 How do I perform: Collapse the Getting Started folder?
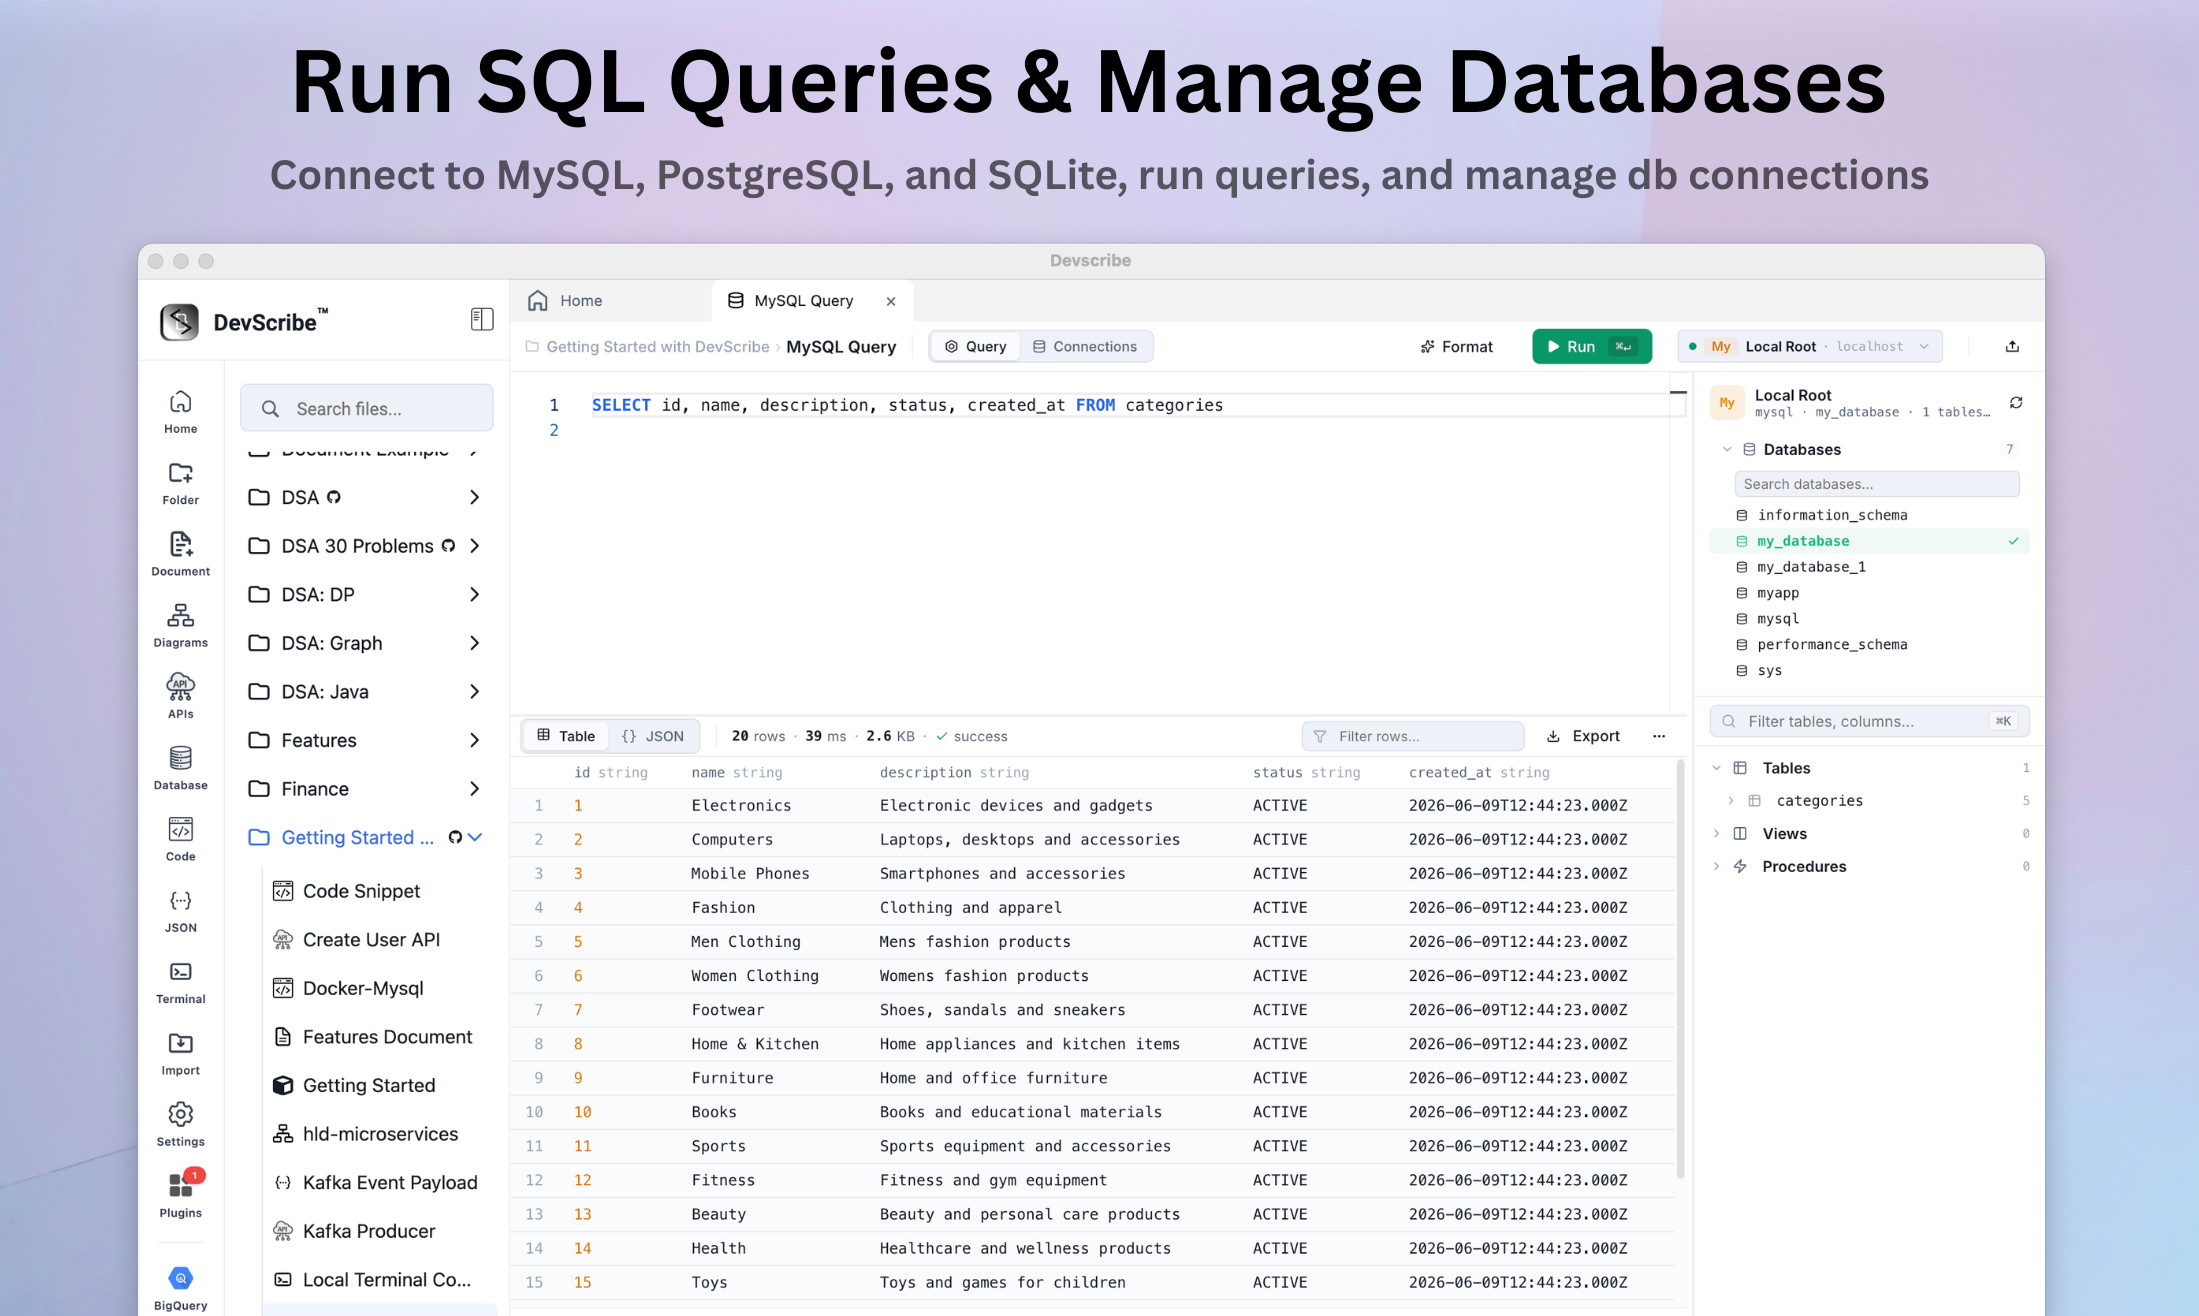coord(476,837)
